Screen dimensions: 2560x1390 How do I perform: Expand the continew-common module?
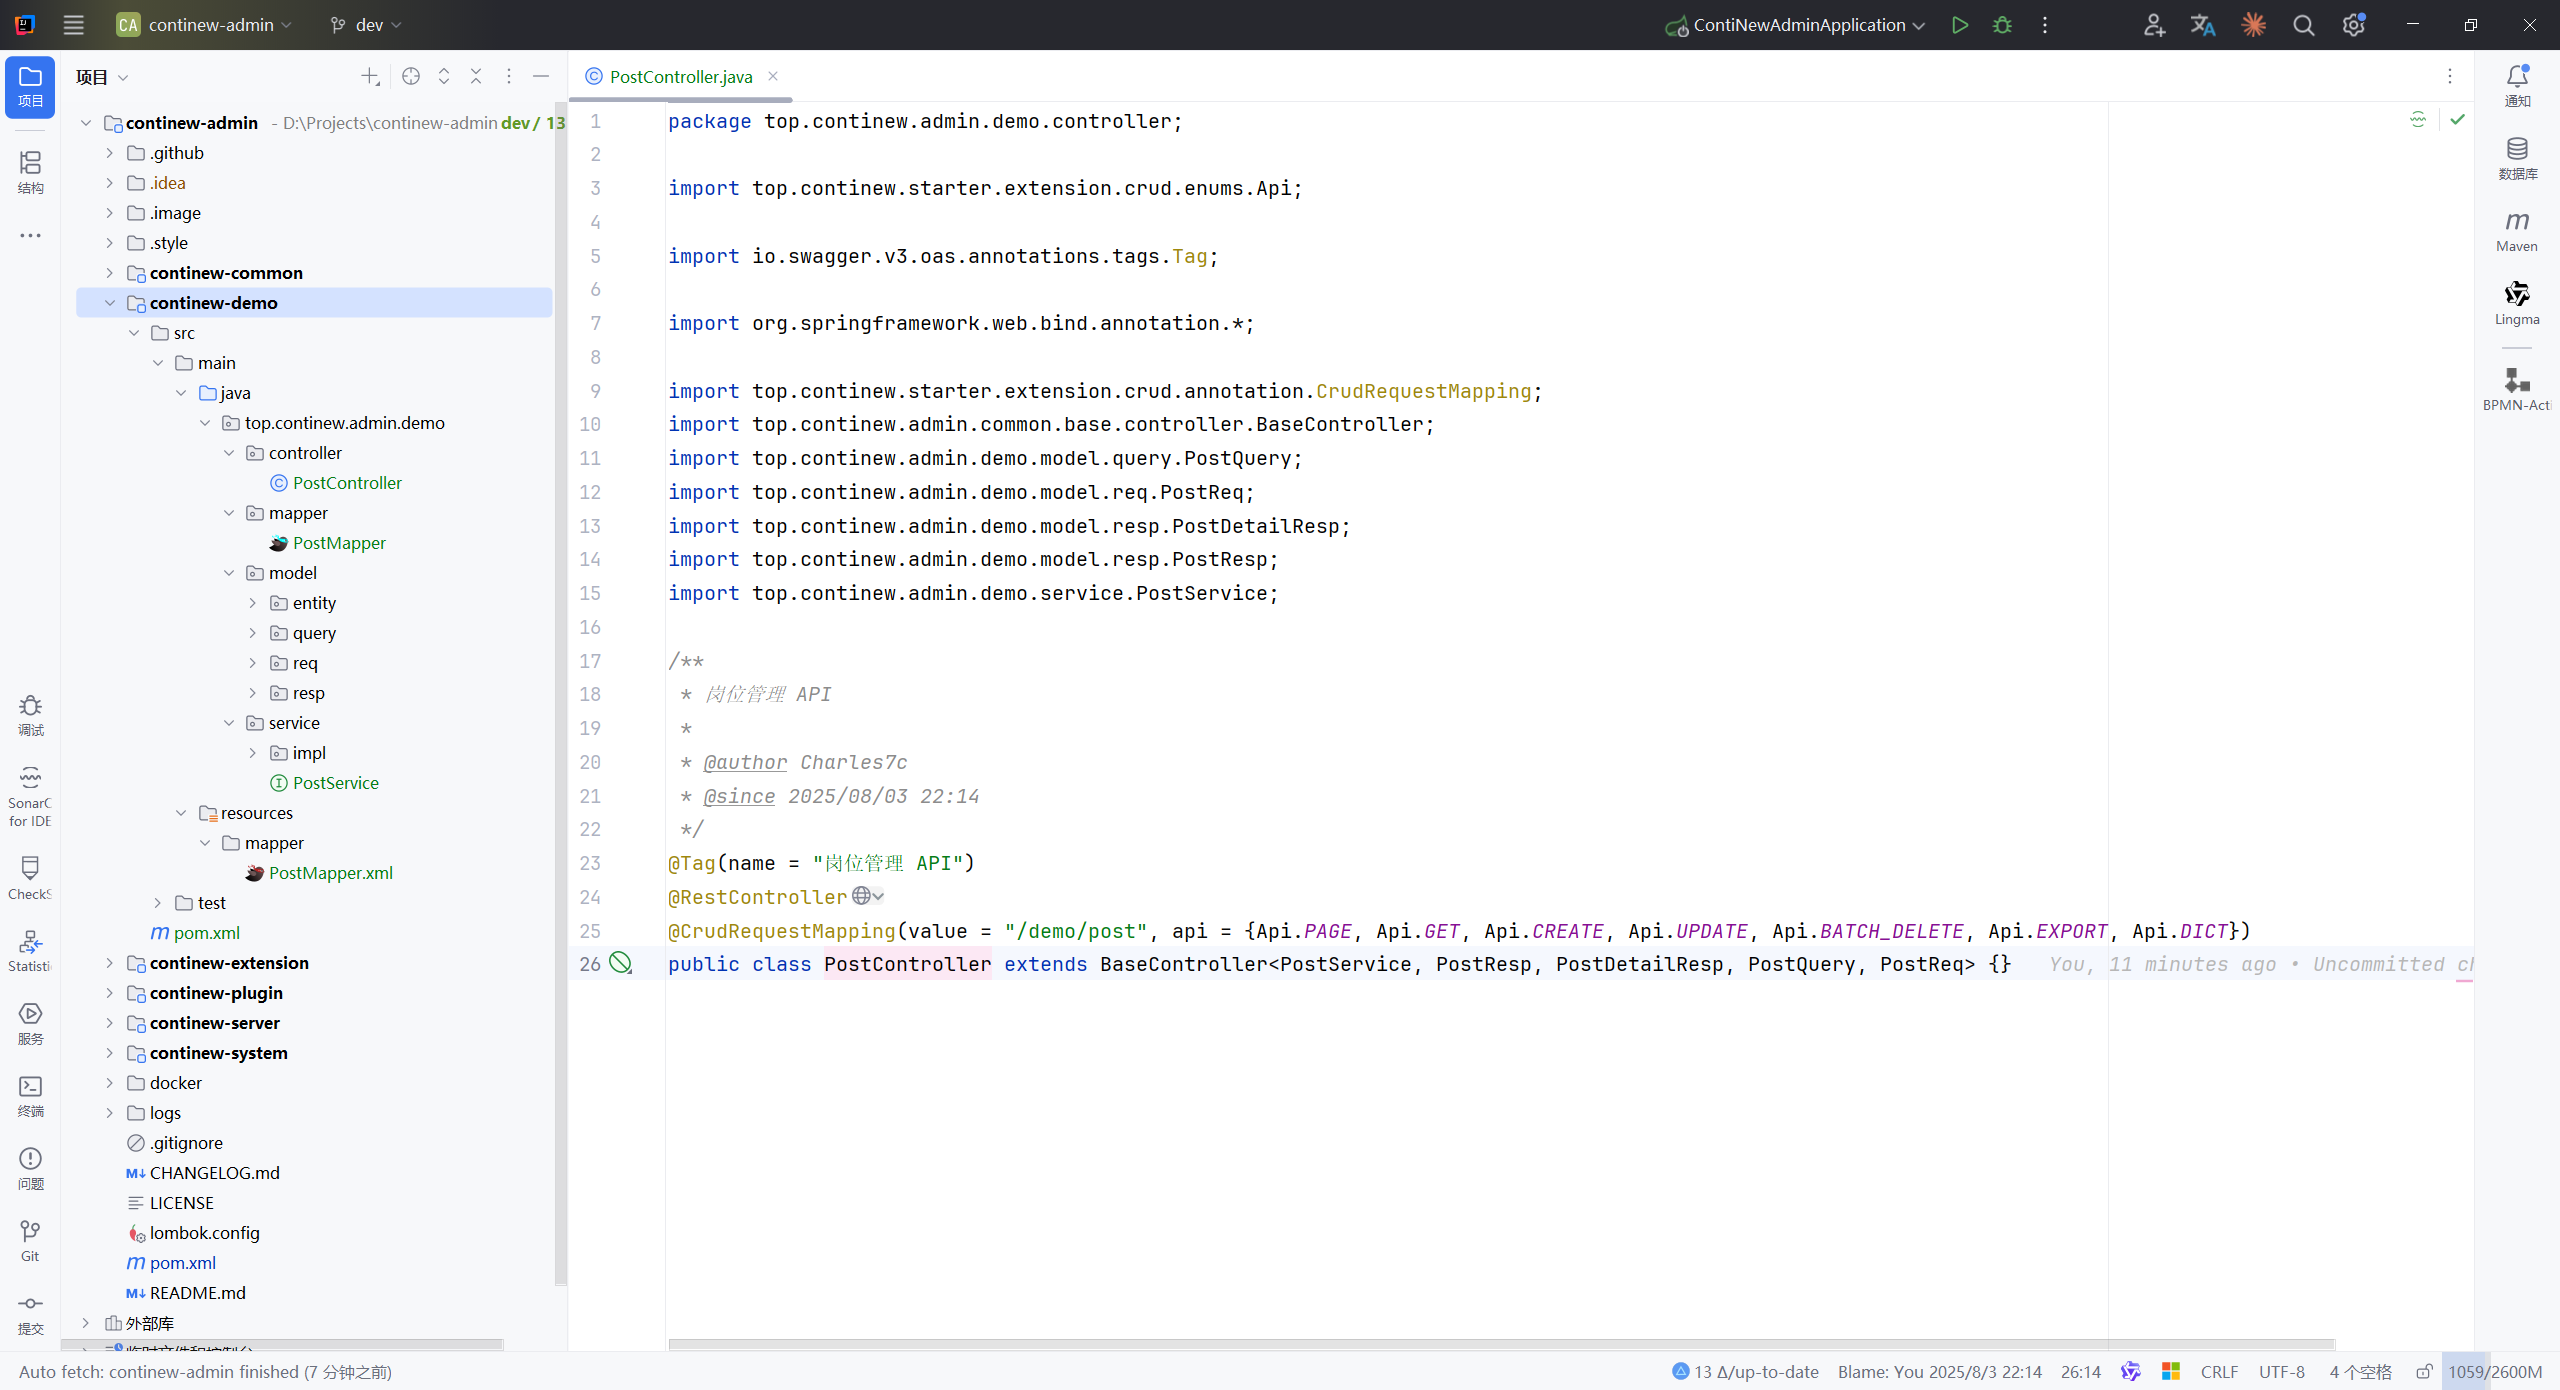[x=110, y=273]
